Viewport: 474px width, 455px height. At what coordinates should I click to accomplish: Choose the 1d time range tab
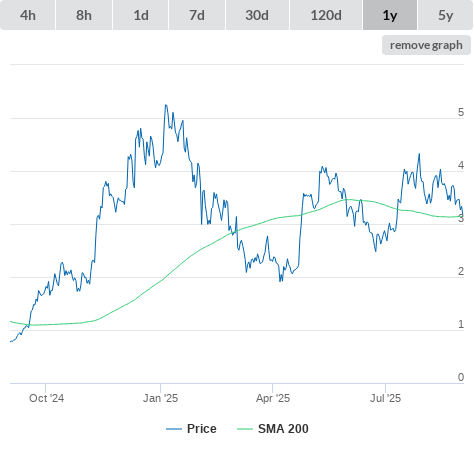coord(141,15)
